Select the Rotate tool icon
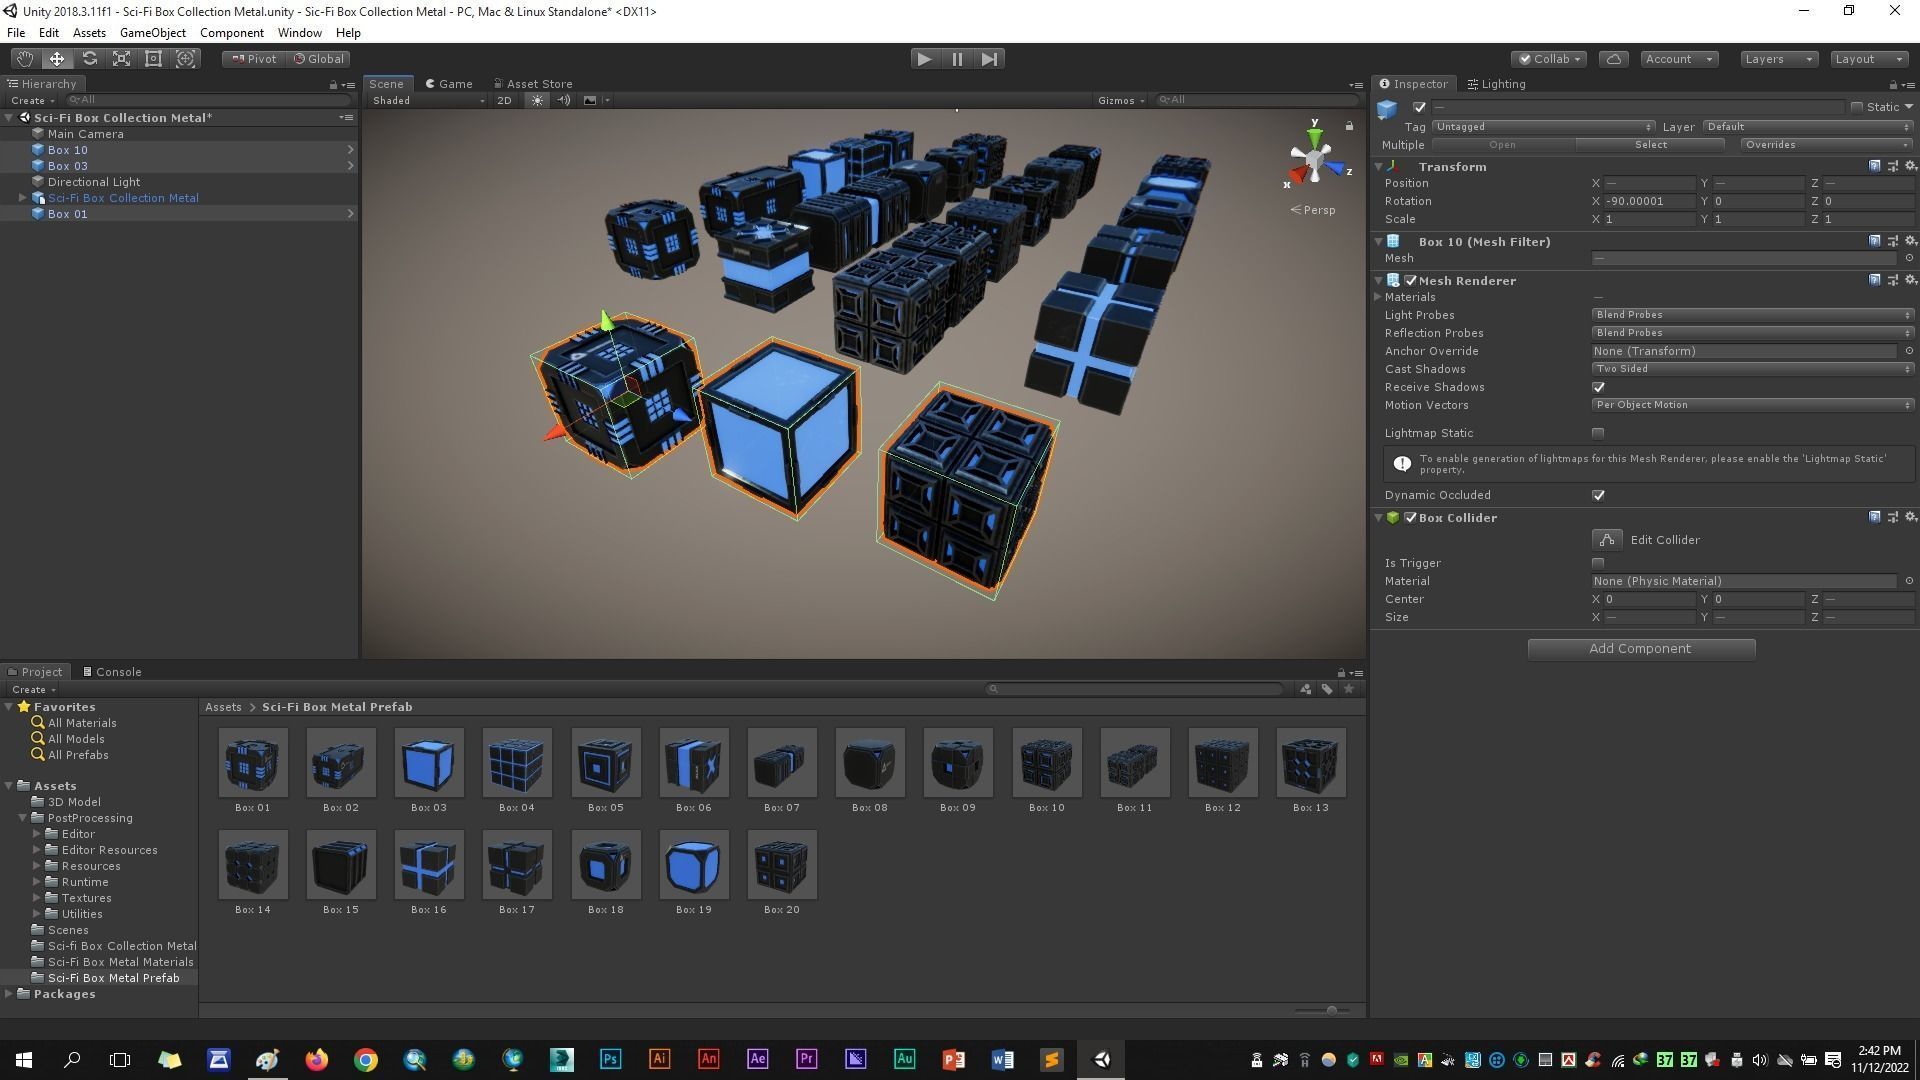 click(x=89, y=59)
